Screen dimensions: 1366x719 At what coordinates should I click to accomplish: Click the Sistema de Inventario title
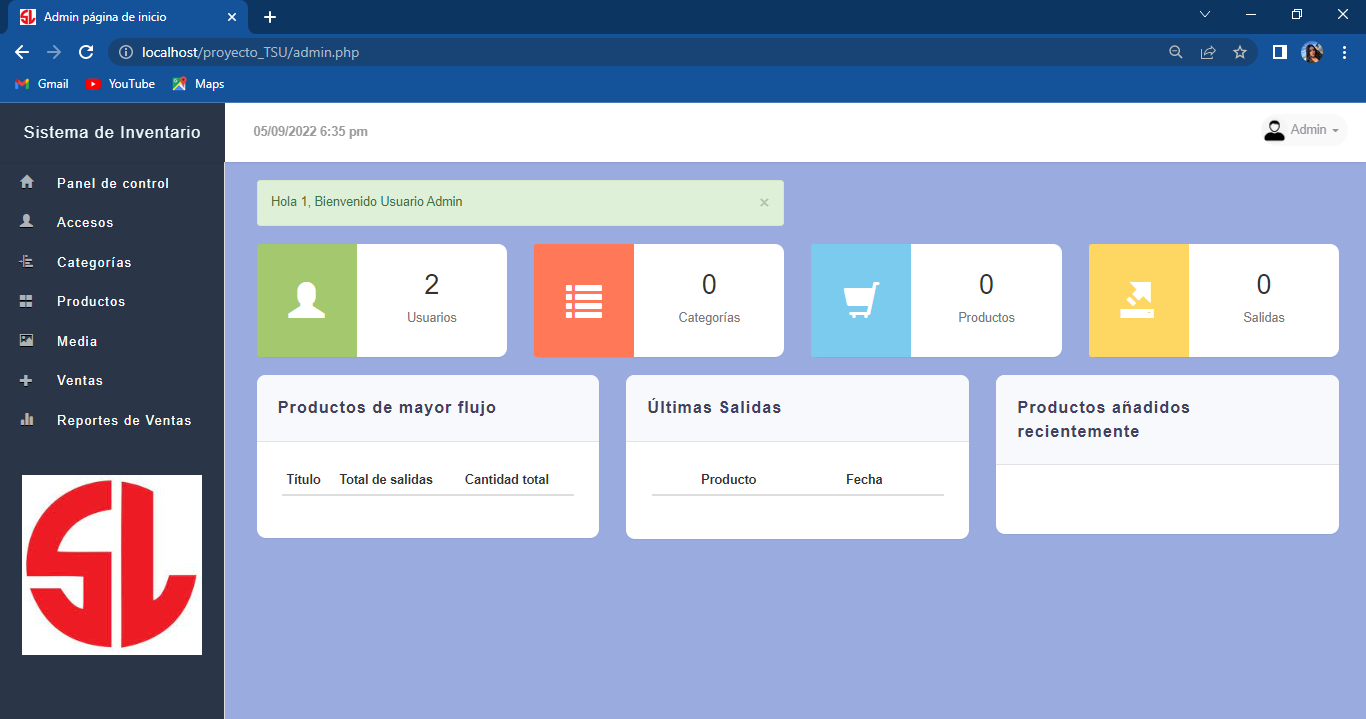[112, 132]
